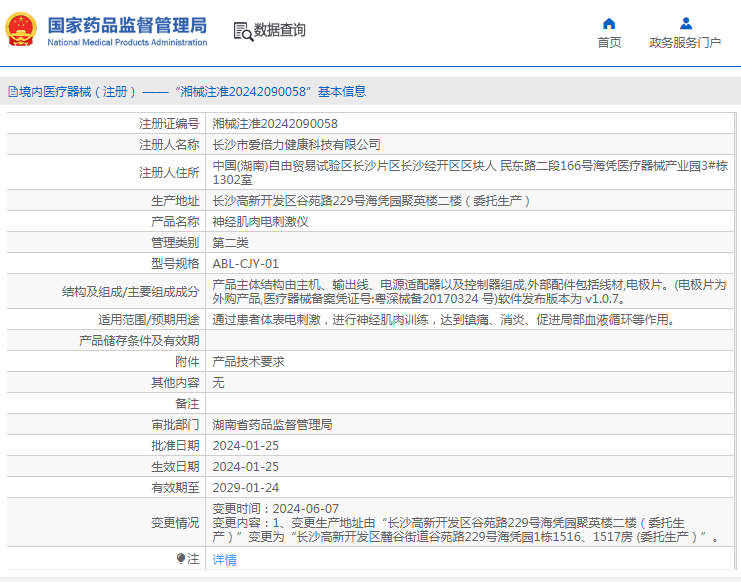This screenshot has height=583, width=741.
Task: Click the person icon above 政务服务门户
Action: click(685, 23)
